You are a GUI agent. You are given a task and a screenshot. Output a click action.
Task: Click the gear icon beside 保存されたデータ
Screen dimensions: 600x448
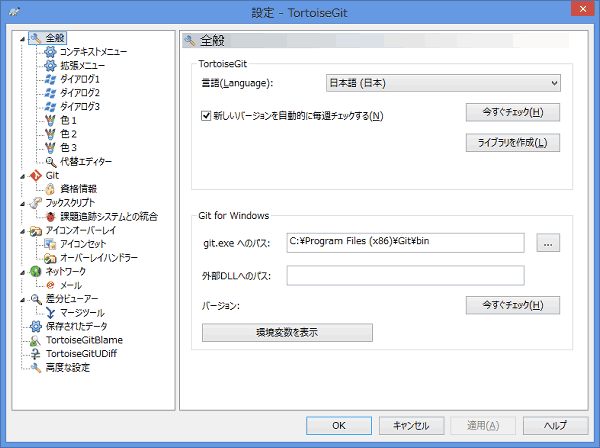click(36, 326)
